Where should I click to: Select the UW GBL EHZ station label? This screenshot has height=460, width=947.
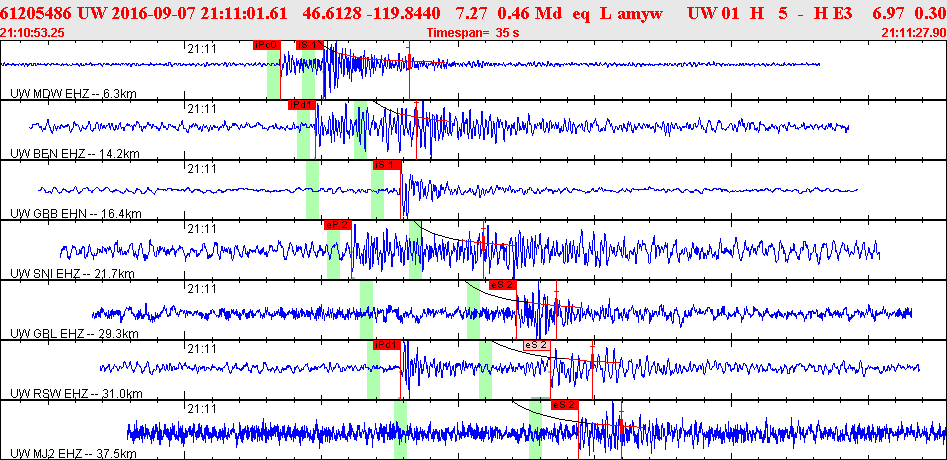[x=74, y=334]
